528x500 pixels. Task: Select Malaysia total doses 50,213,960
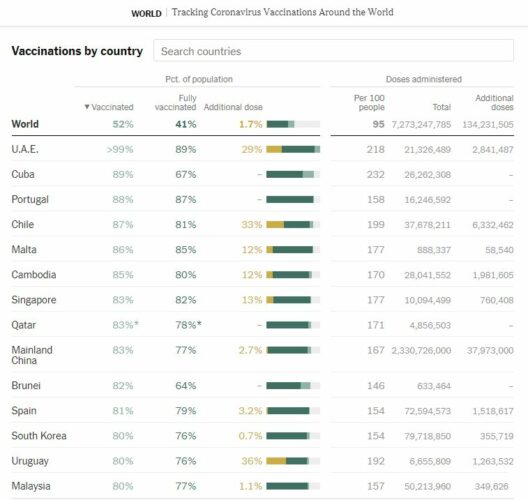click(x=428, y=486)
